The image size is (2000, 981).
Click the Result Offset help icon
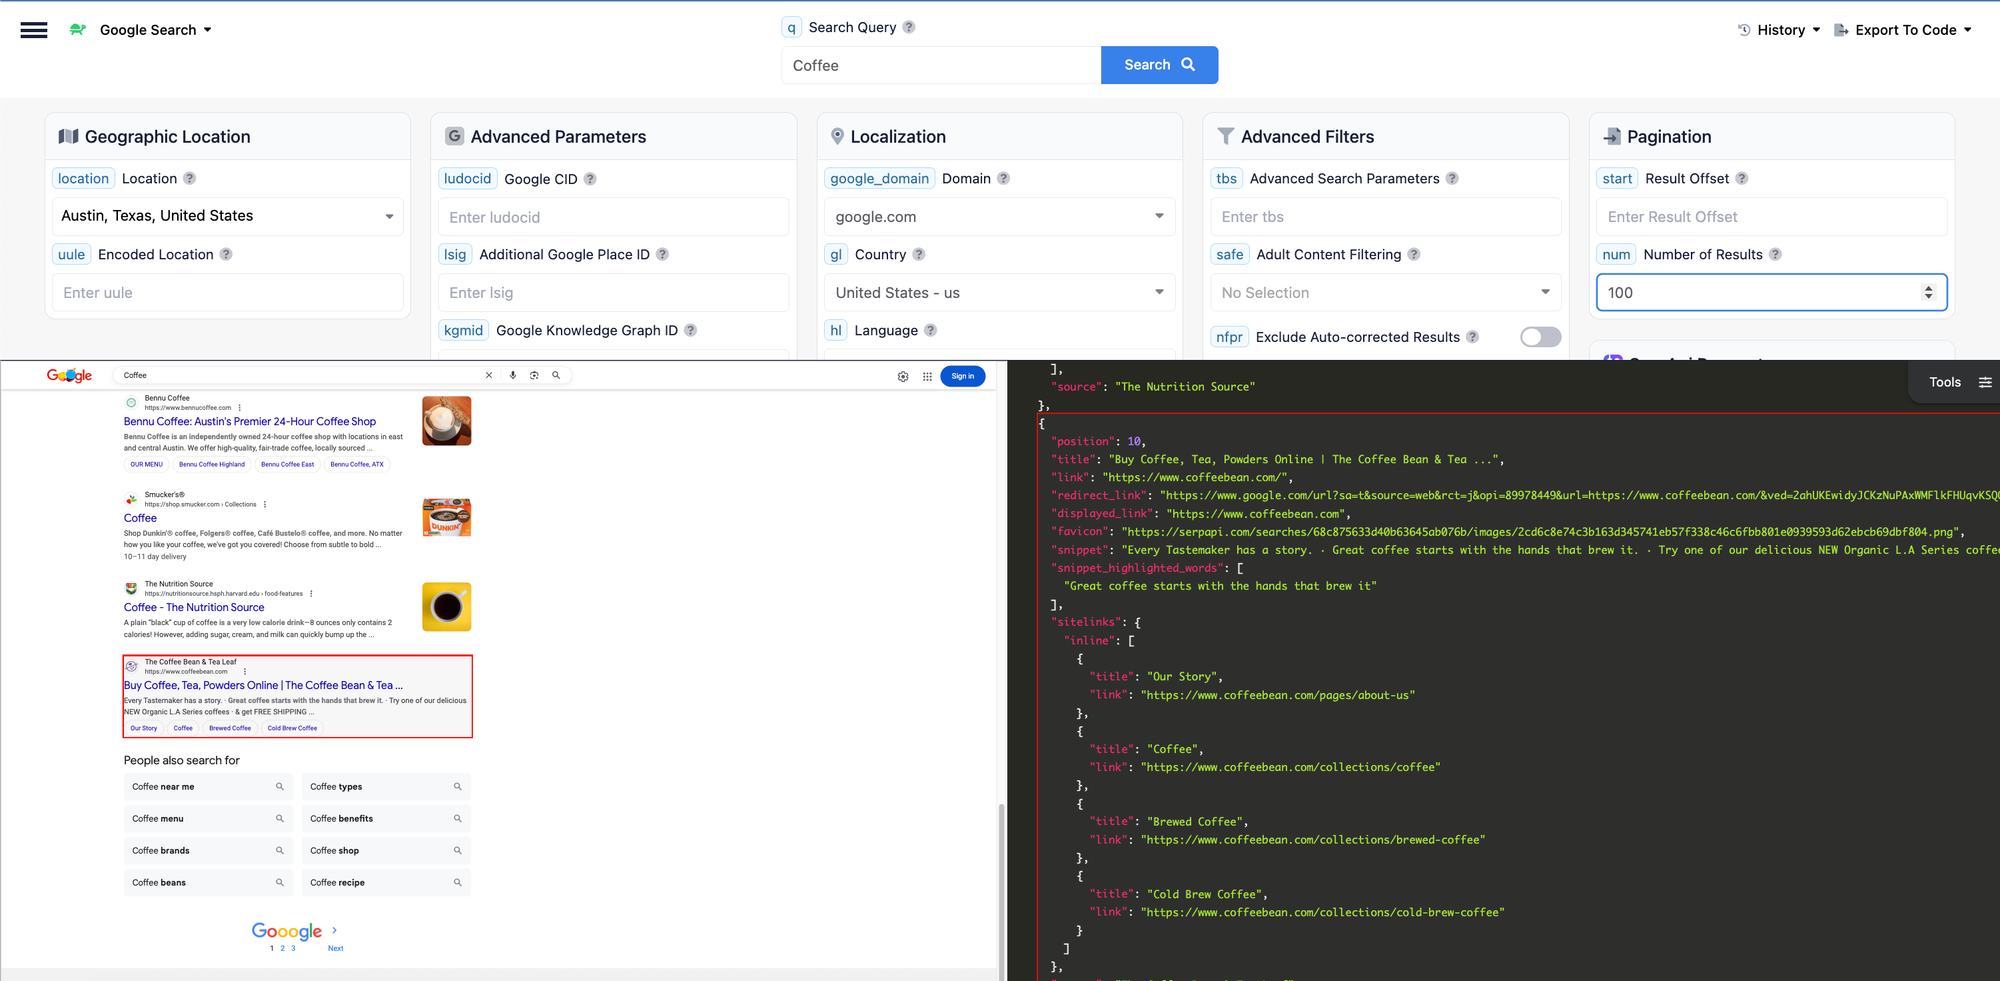tap(1741, 178)
